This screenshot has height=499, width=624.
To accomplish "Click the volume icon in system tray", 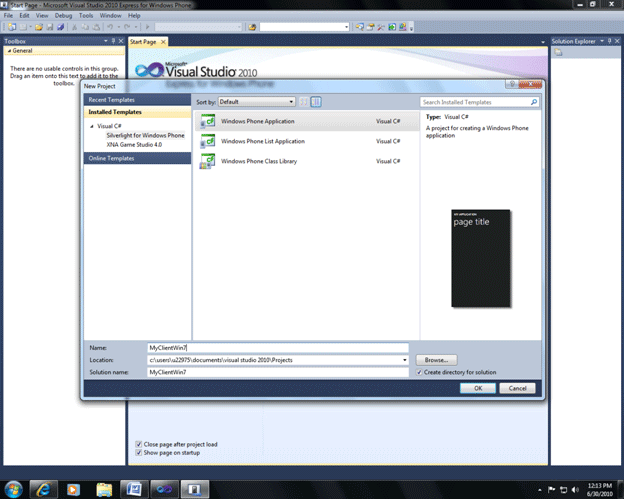I will pos(575,489).
